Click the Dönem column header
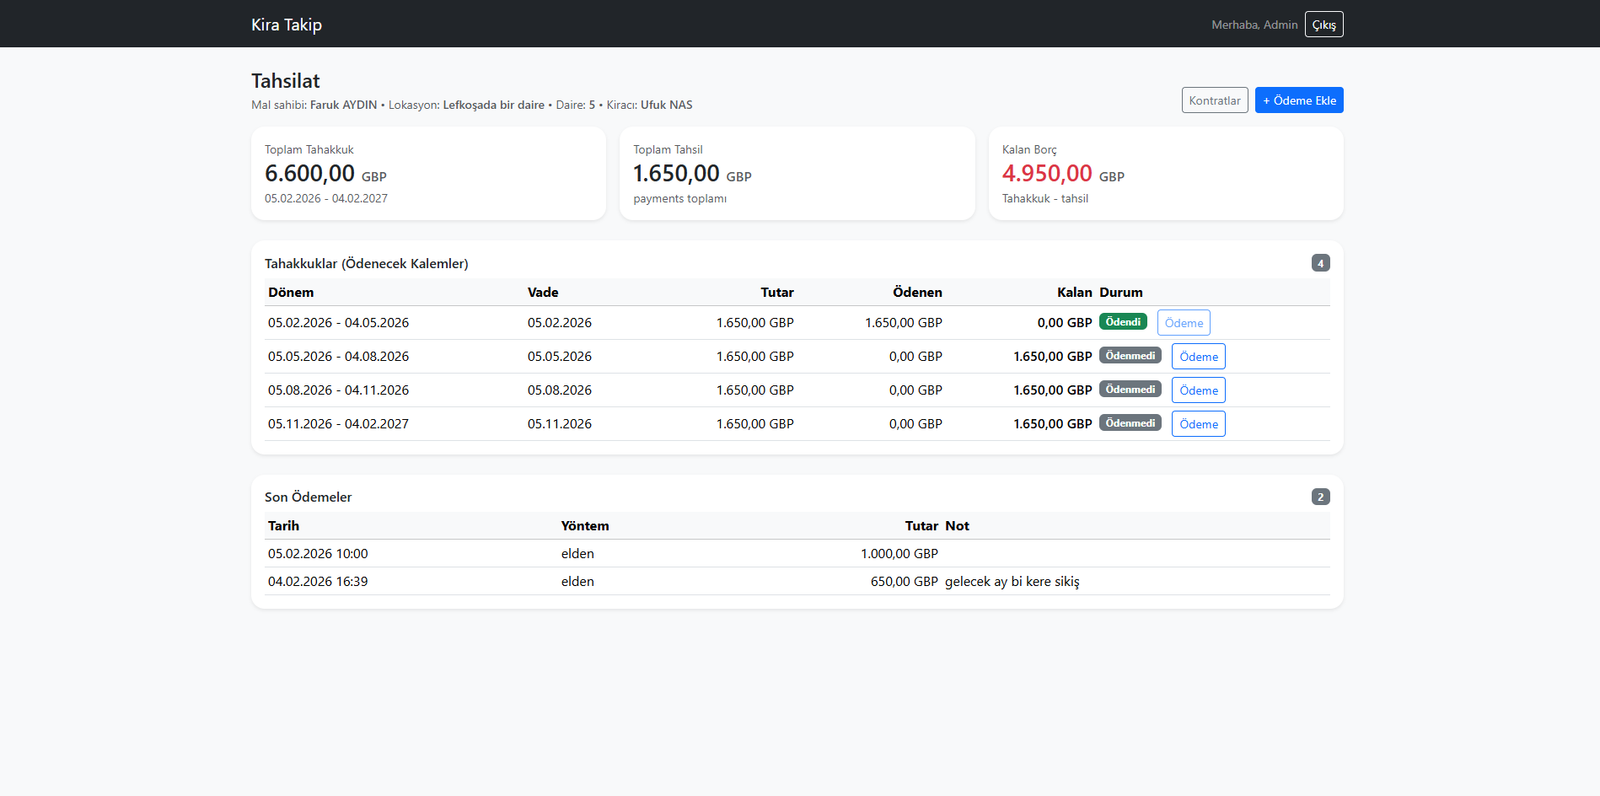The height and width of the screenshot is (796, 1600). (x=291, y=293)
